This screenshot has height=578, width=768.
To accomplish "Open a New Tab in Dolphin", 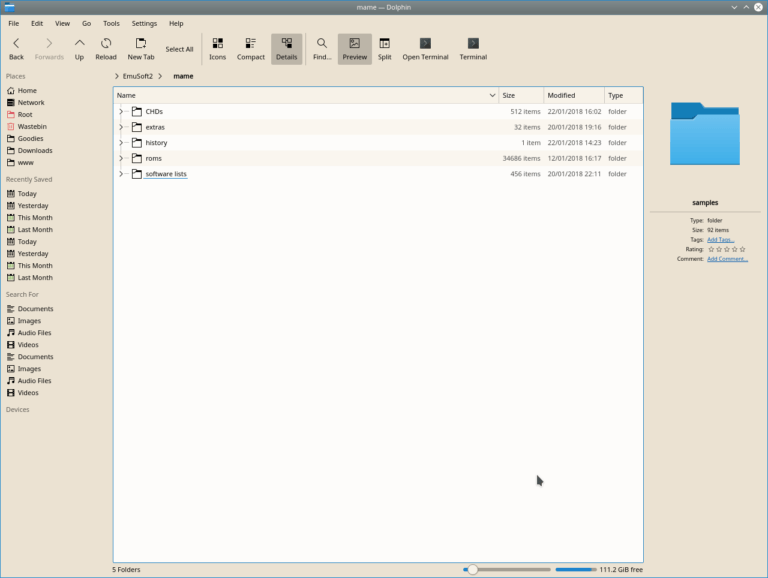I will [x=141, y=48].
